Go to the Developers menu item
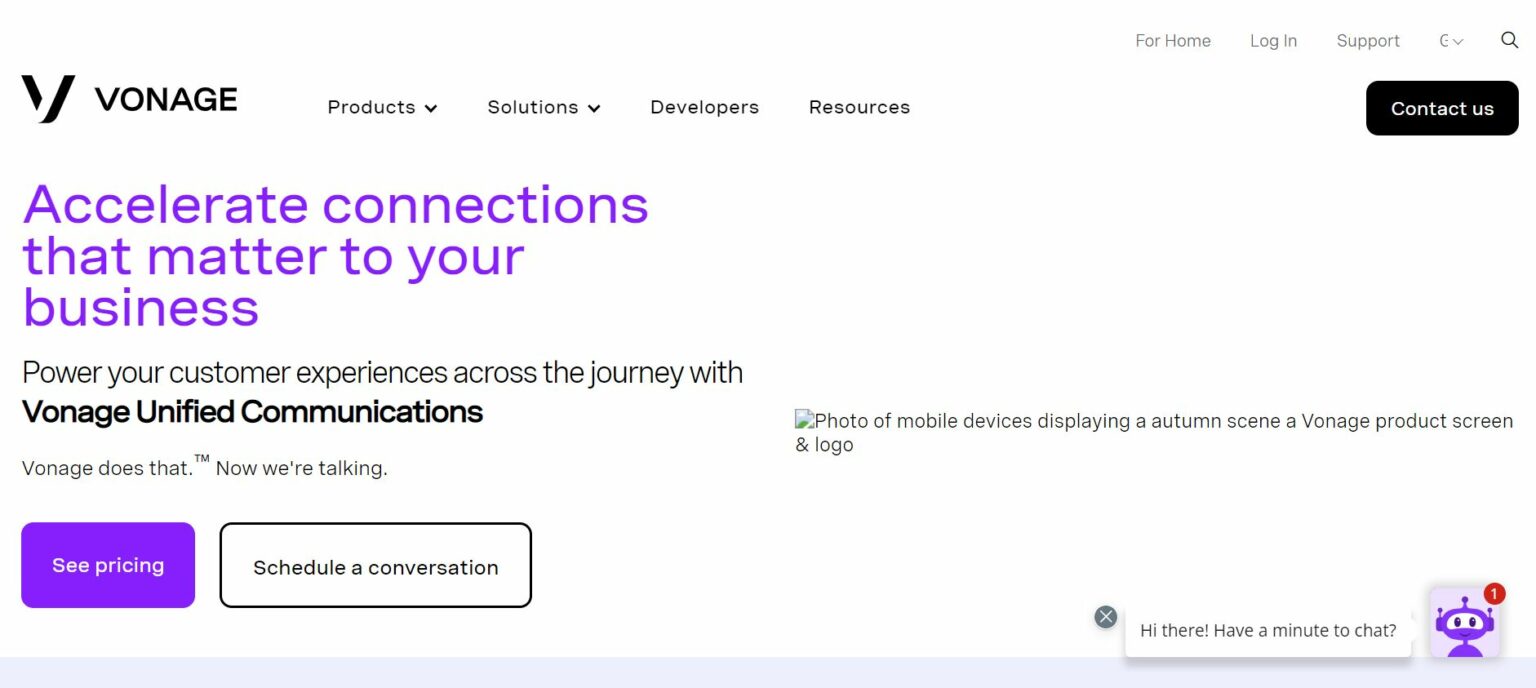This screenshot has width=1536, height=688. tap(704, 107)
